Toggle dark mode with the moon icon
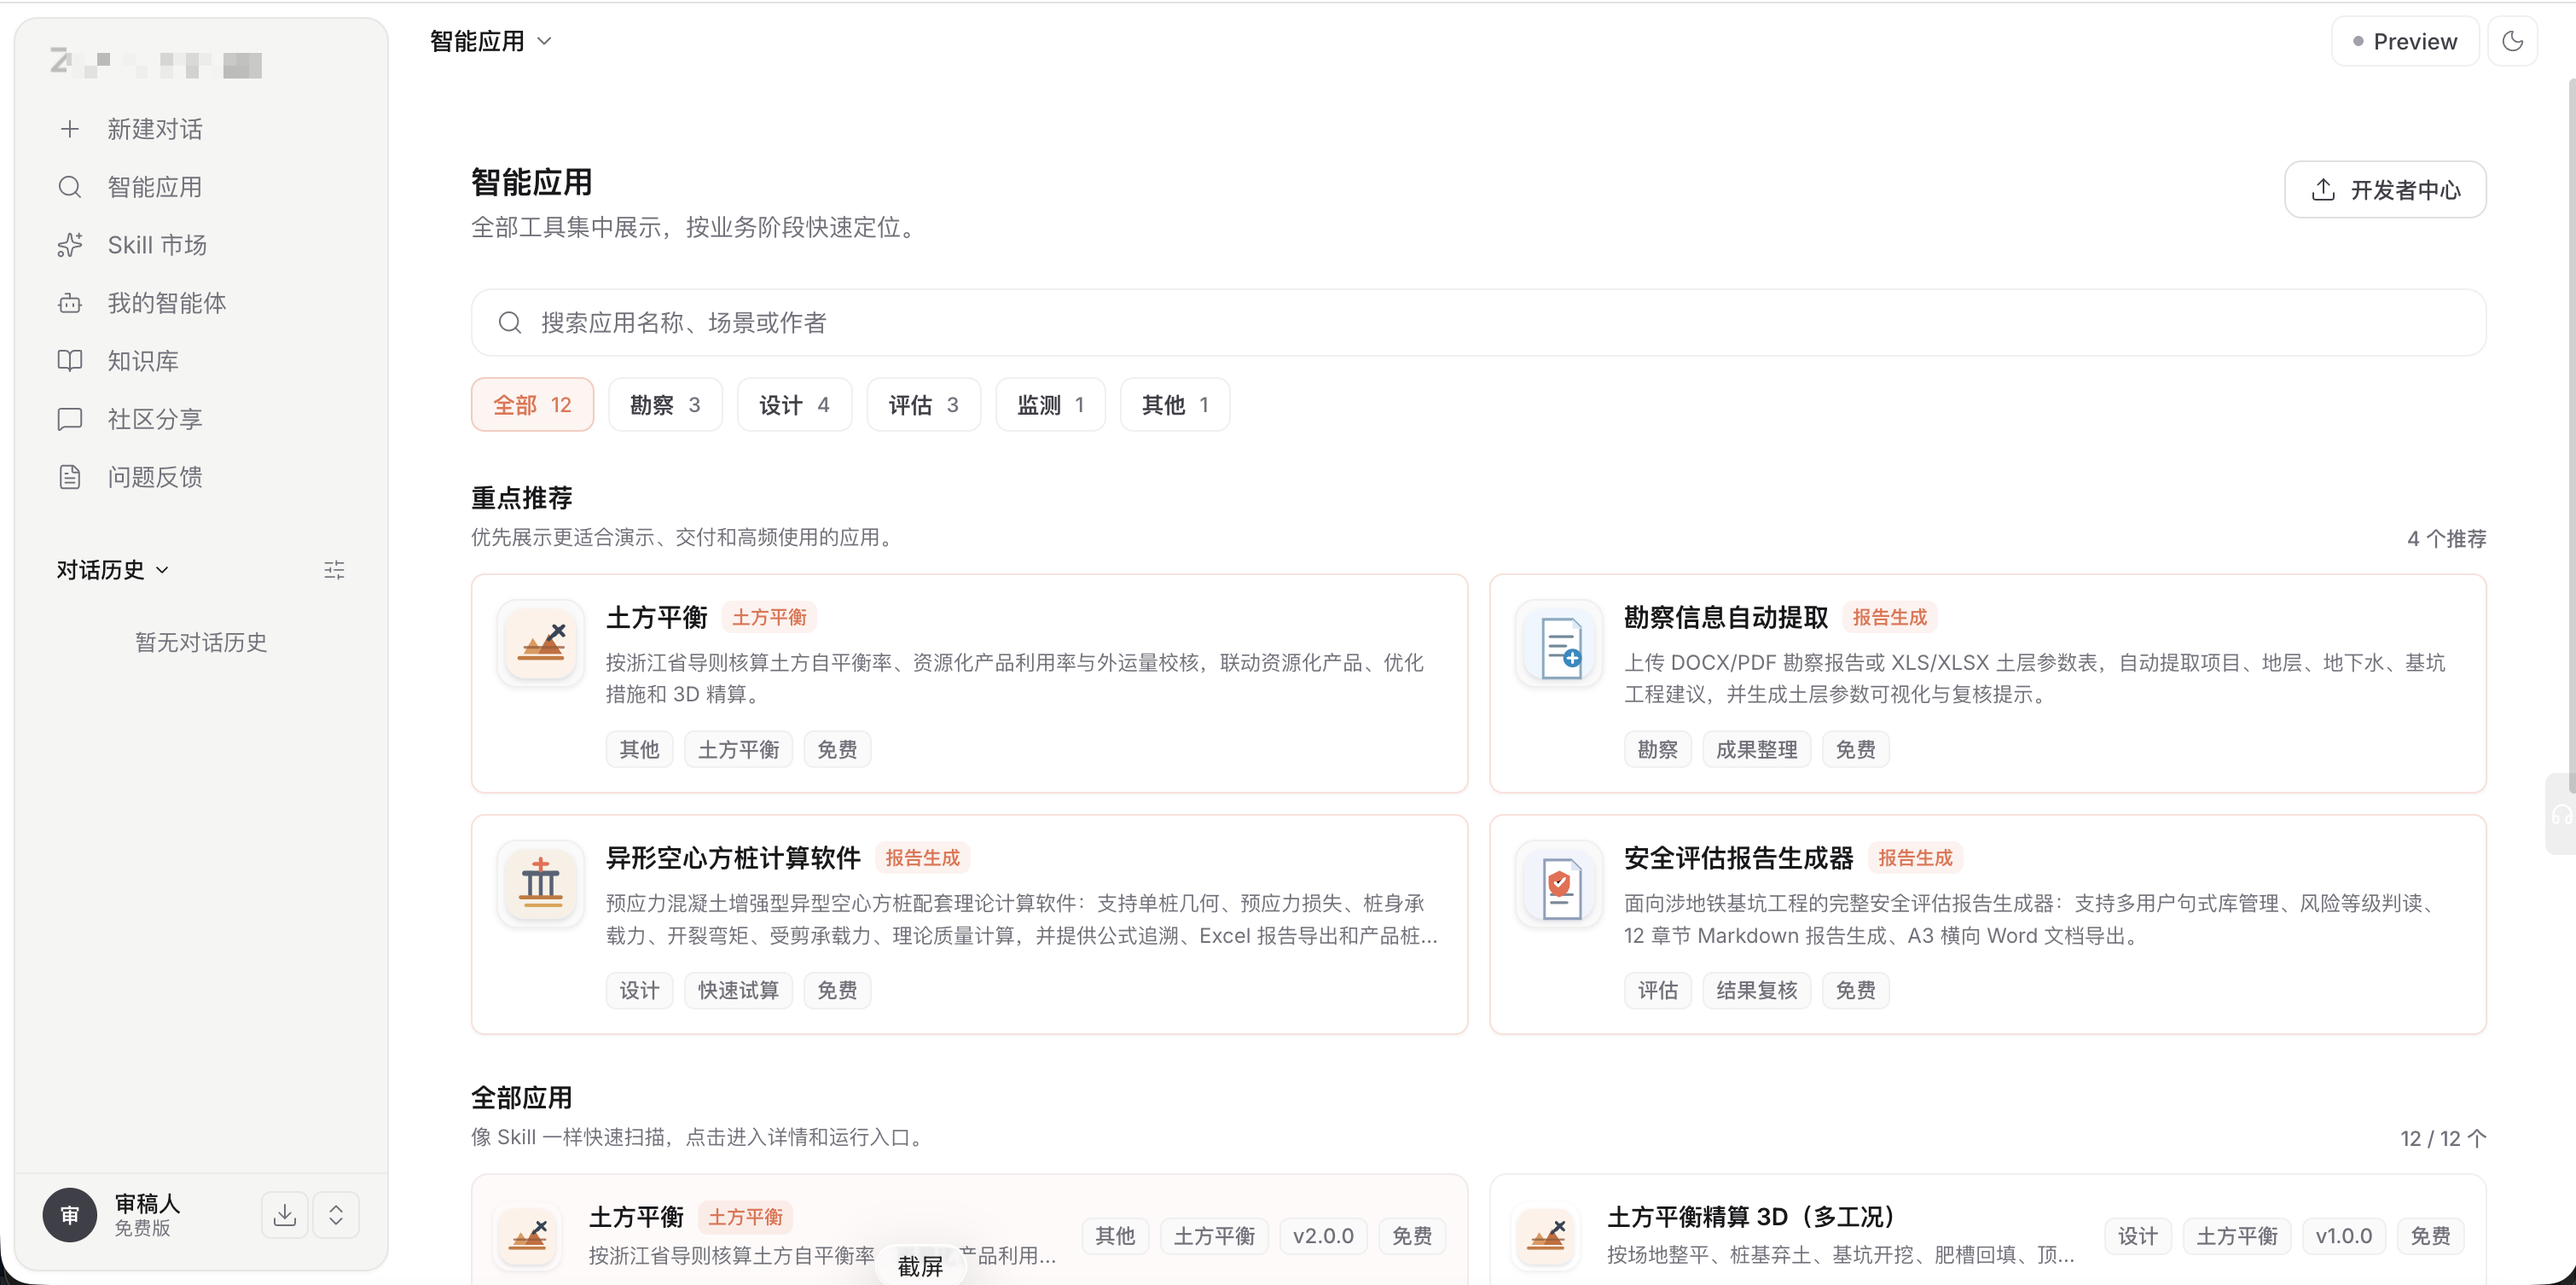 (x=2512, y=41)
